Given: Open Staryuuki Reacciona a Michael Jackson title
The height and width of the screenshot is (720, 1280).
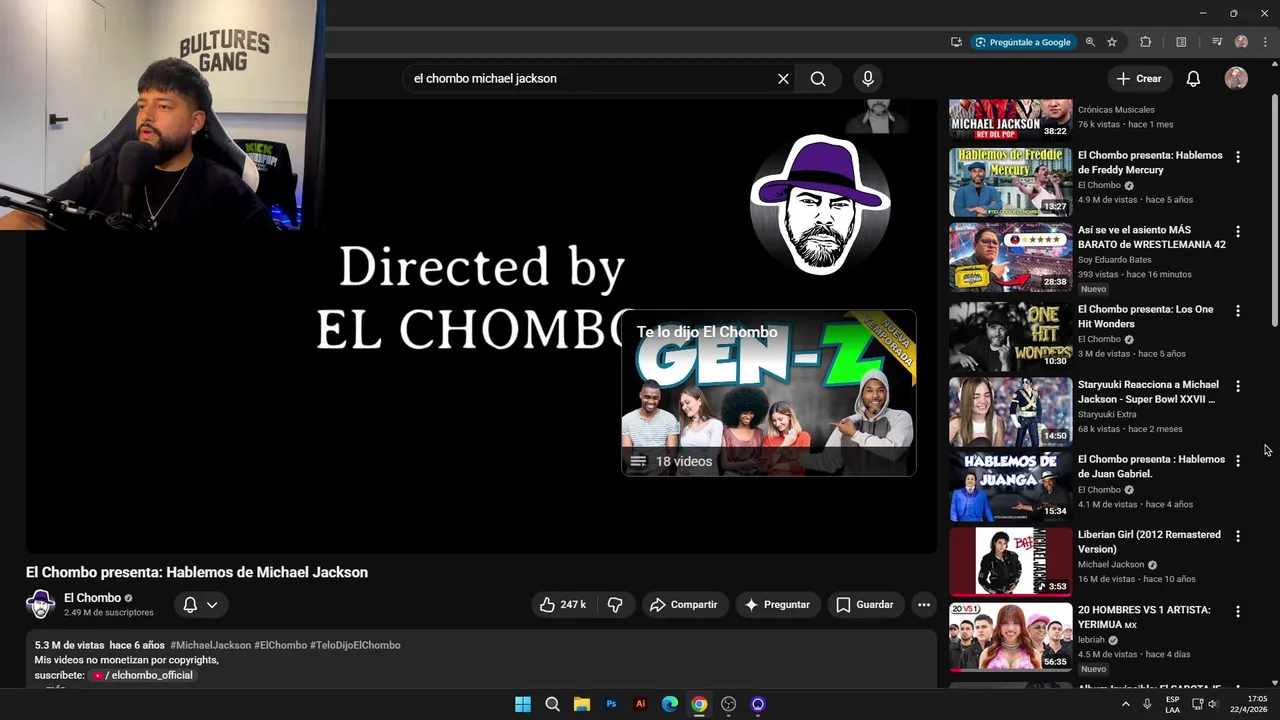Looking at the screenshot, I should [1148, 392].
